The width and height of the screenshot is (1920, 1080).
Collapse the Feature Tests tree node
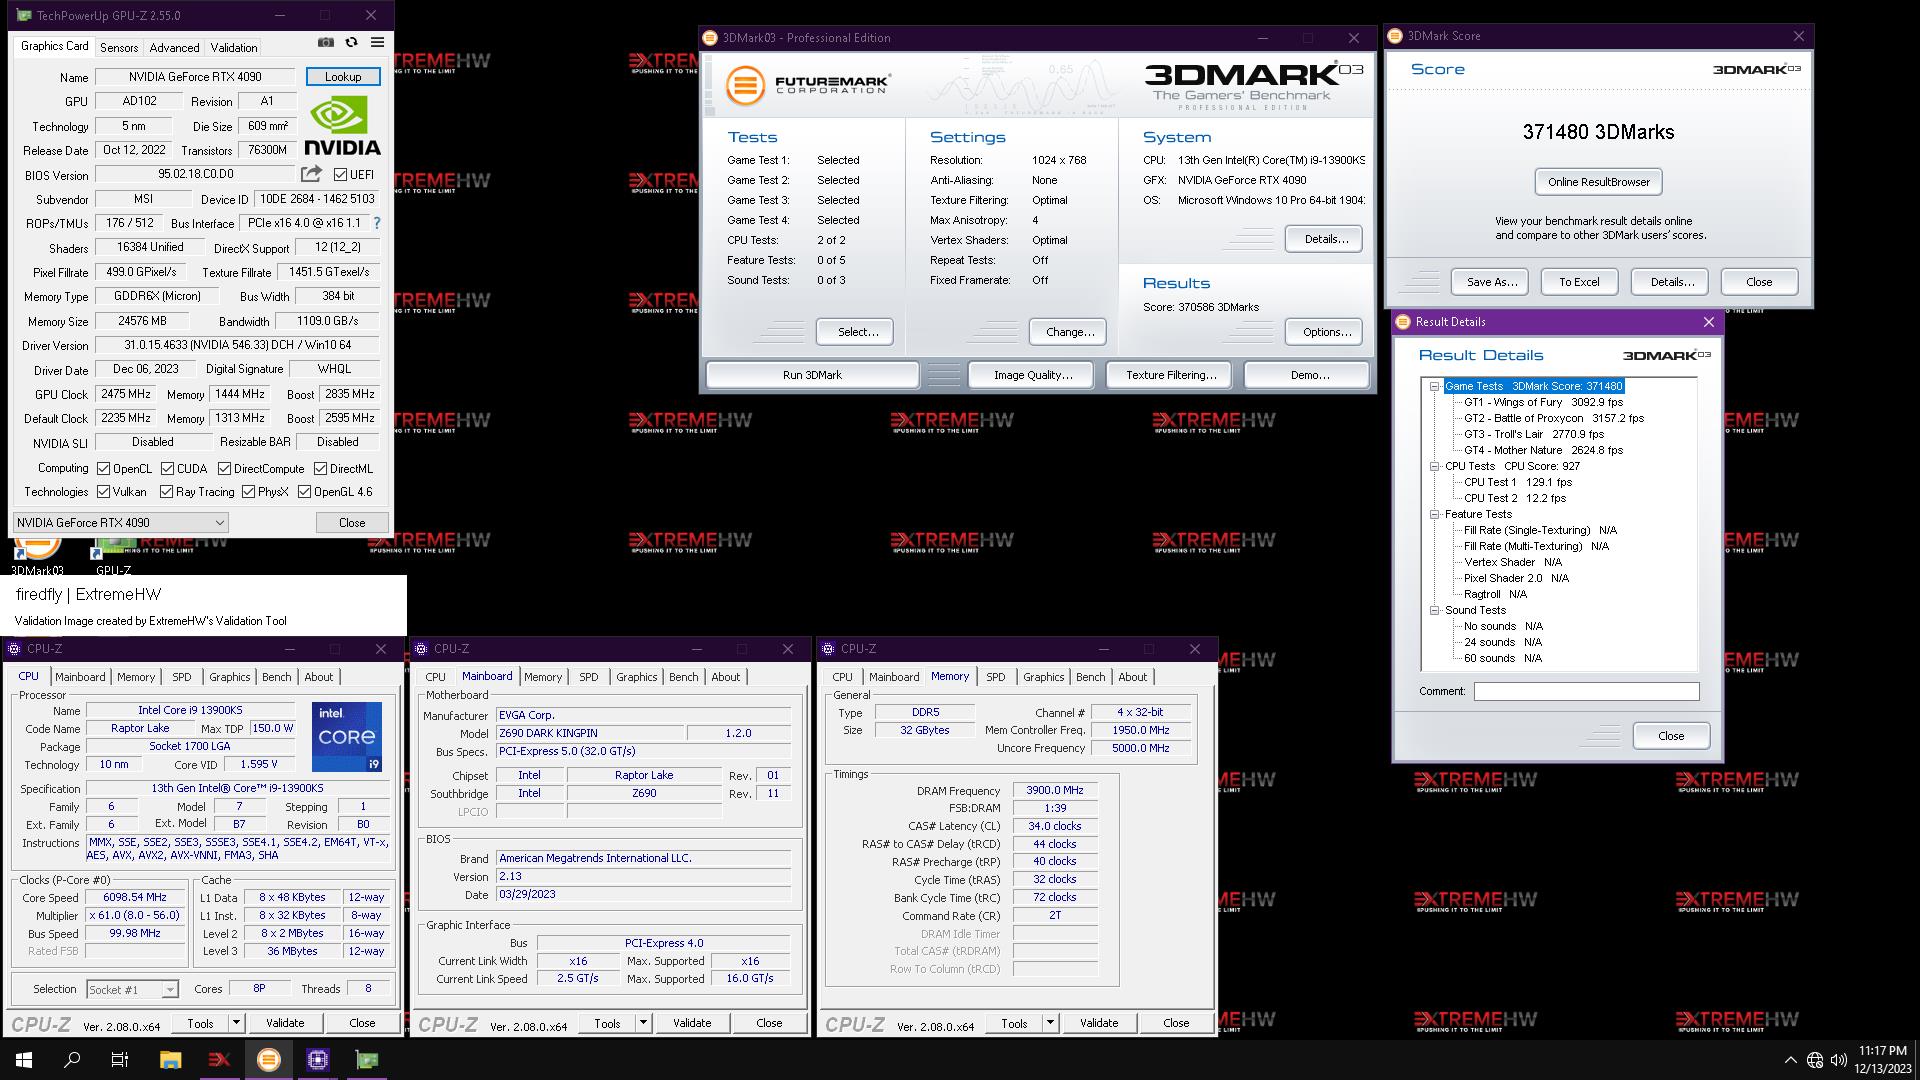pyautogui.click(x=1434, y=514)
